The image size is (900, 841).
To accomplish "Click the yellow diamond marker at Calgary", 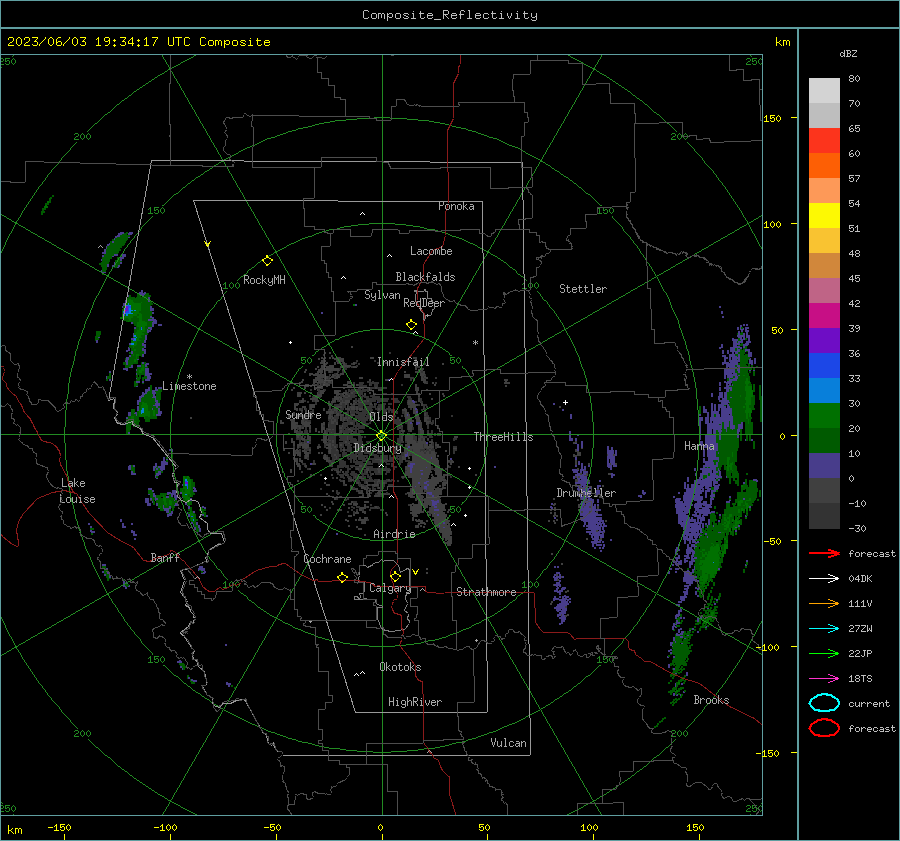I will pyautogui.click(x=395, y=576).
